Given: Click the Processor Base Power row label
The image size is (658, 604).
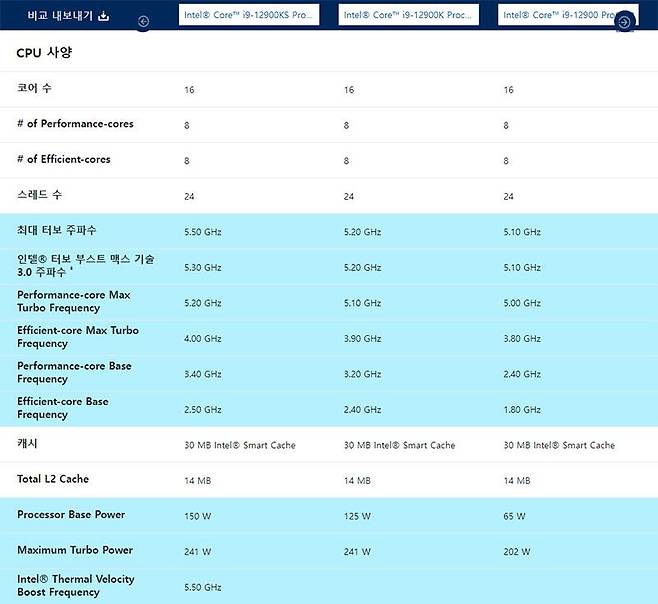Looking at the screenshot, I should [x=72, y=515].
